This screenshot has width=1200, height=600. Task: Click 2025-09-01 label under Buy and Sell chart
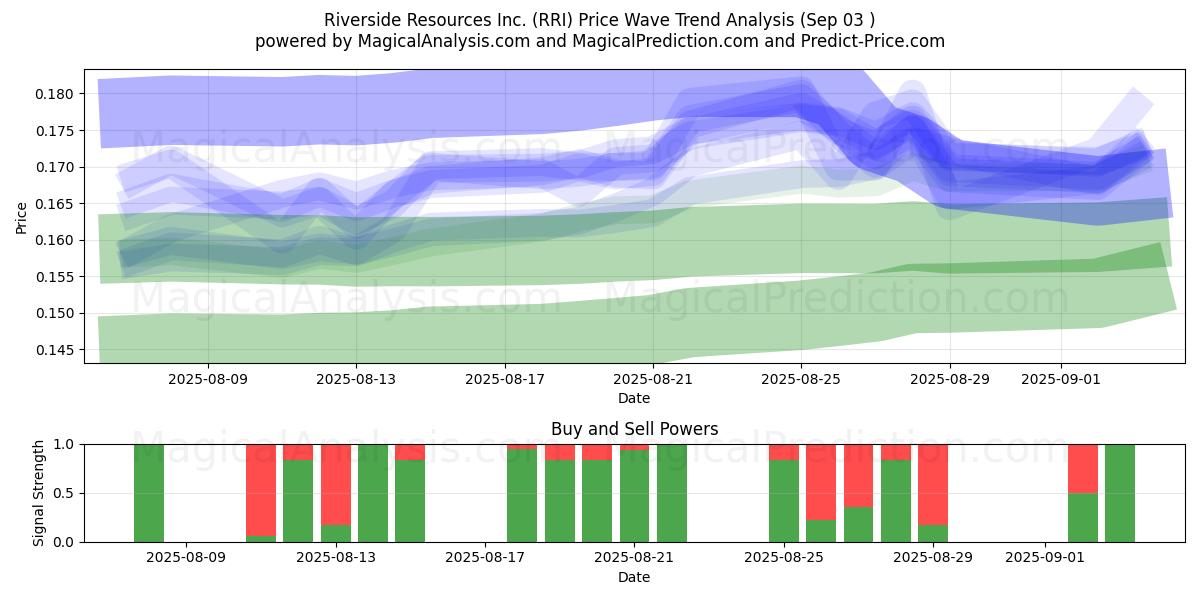point(1045,559)
